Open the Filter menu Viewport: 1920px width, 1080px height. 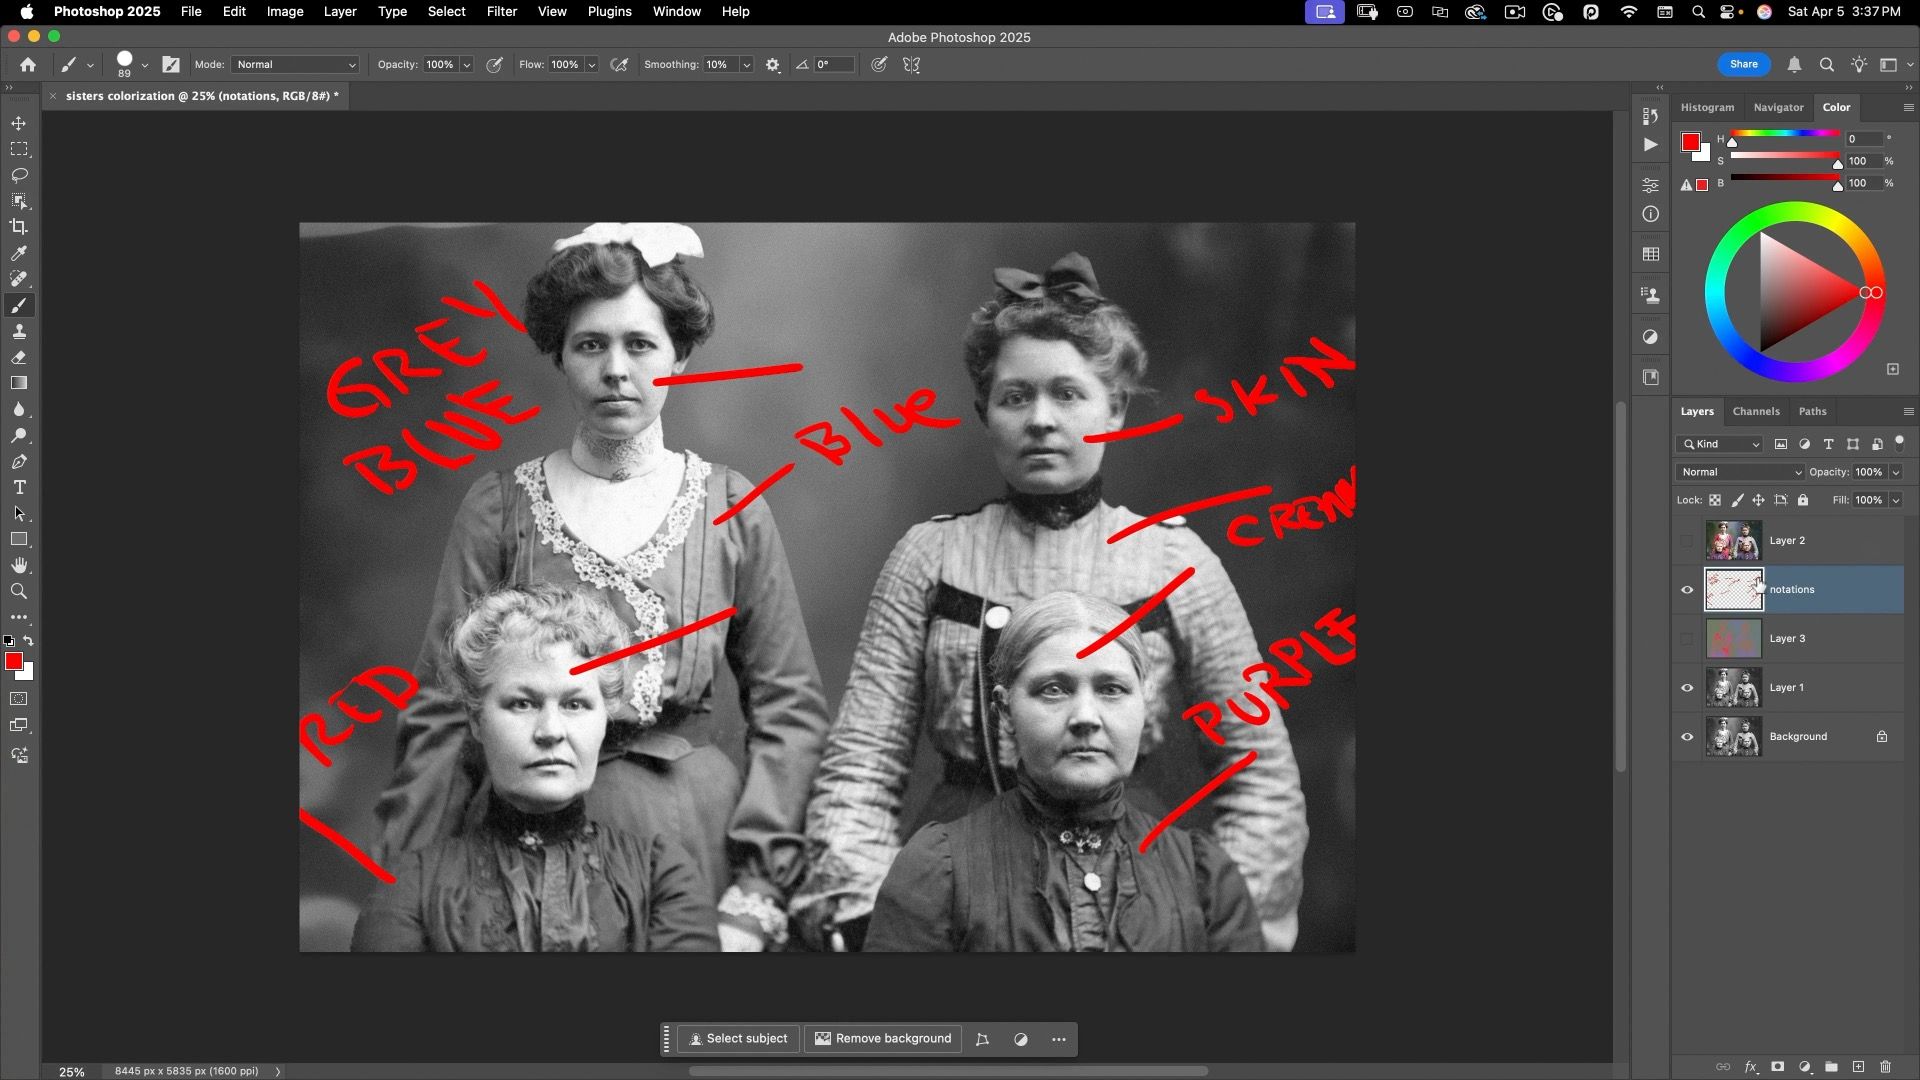tap(501, 12)
